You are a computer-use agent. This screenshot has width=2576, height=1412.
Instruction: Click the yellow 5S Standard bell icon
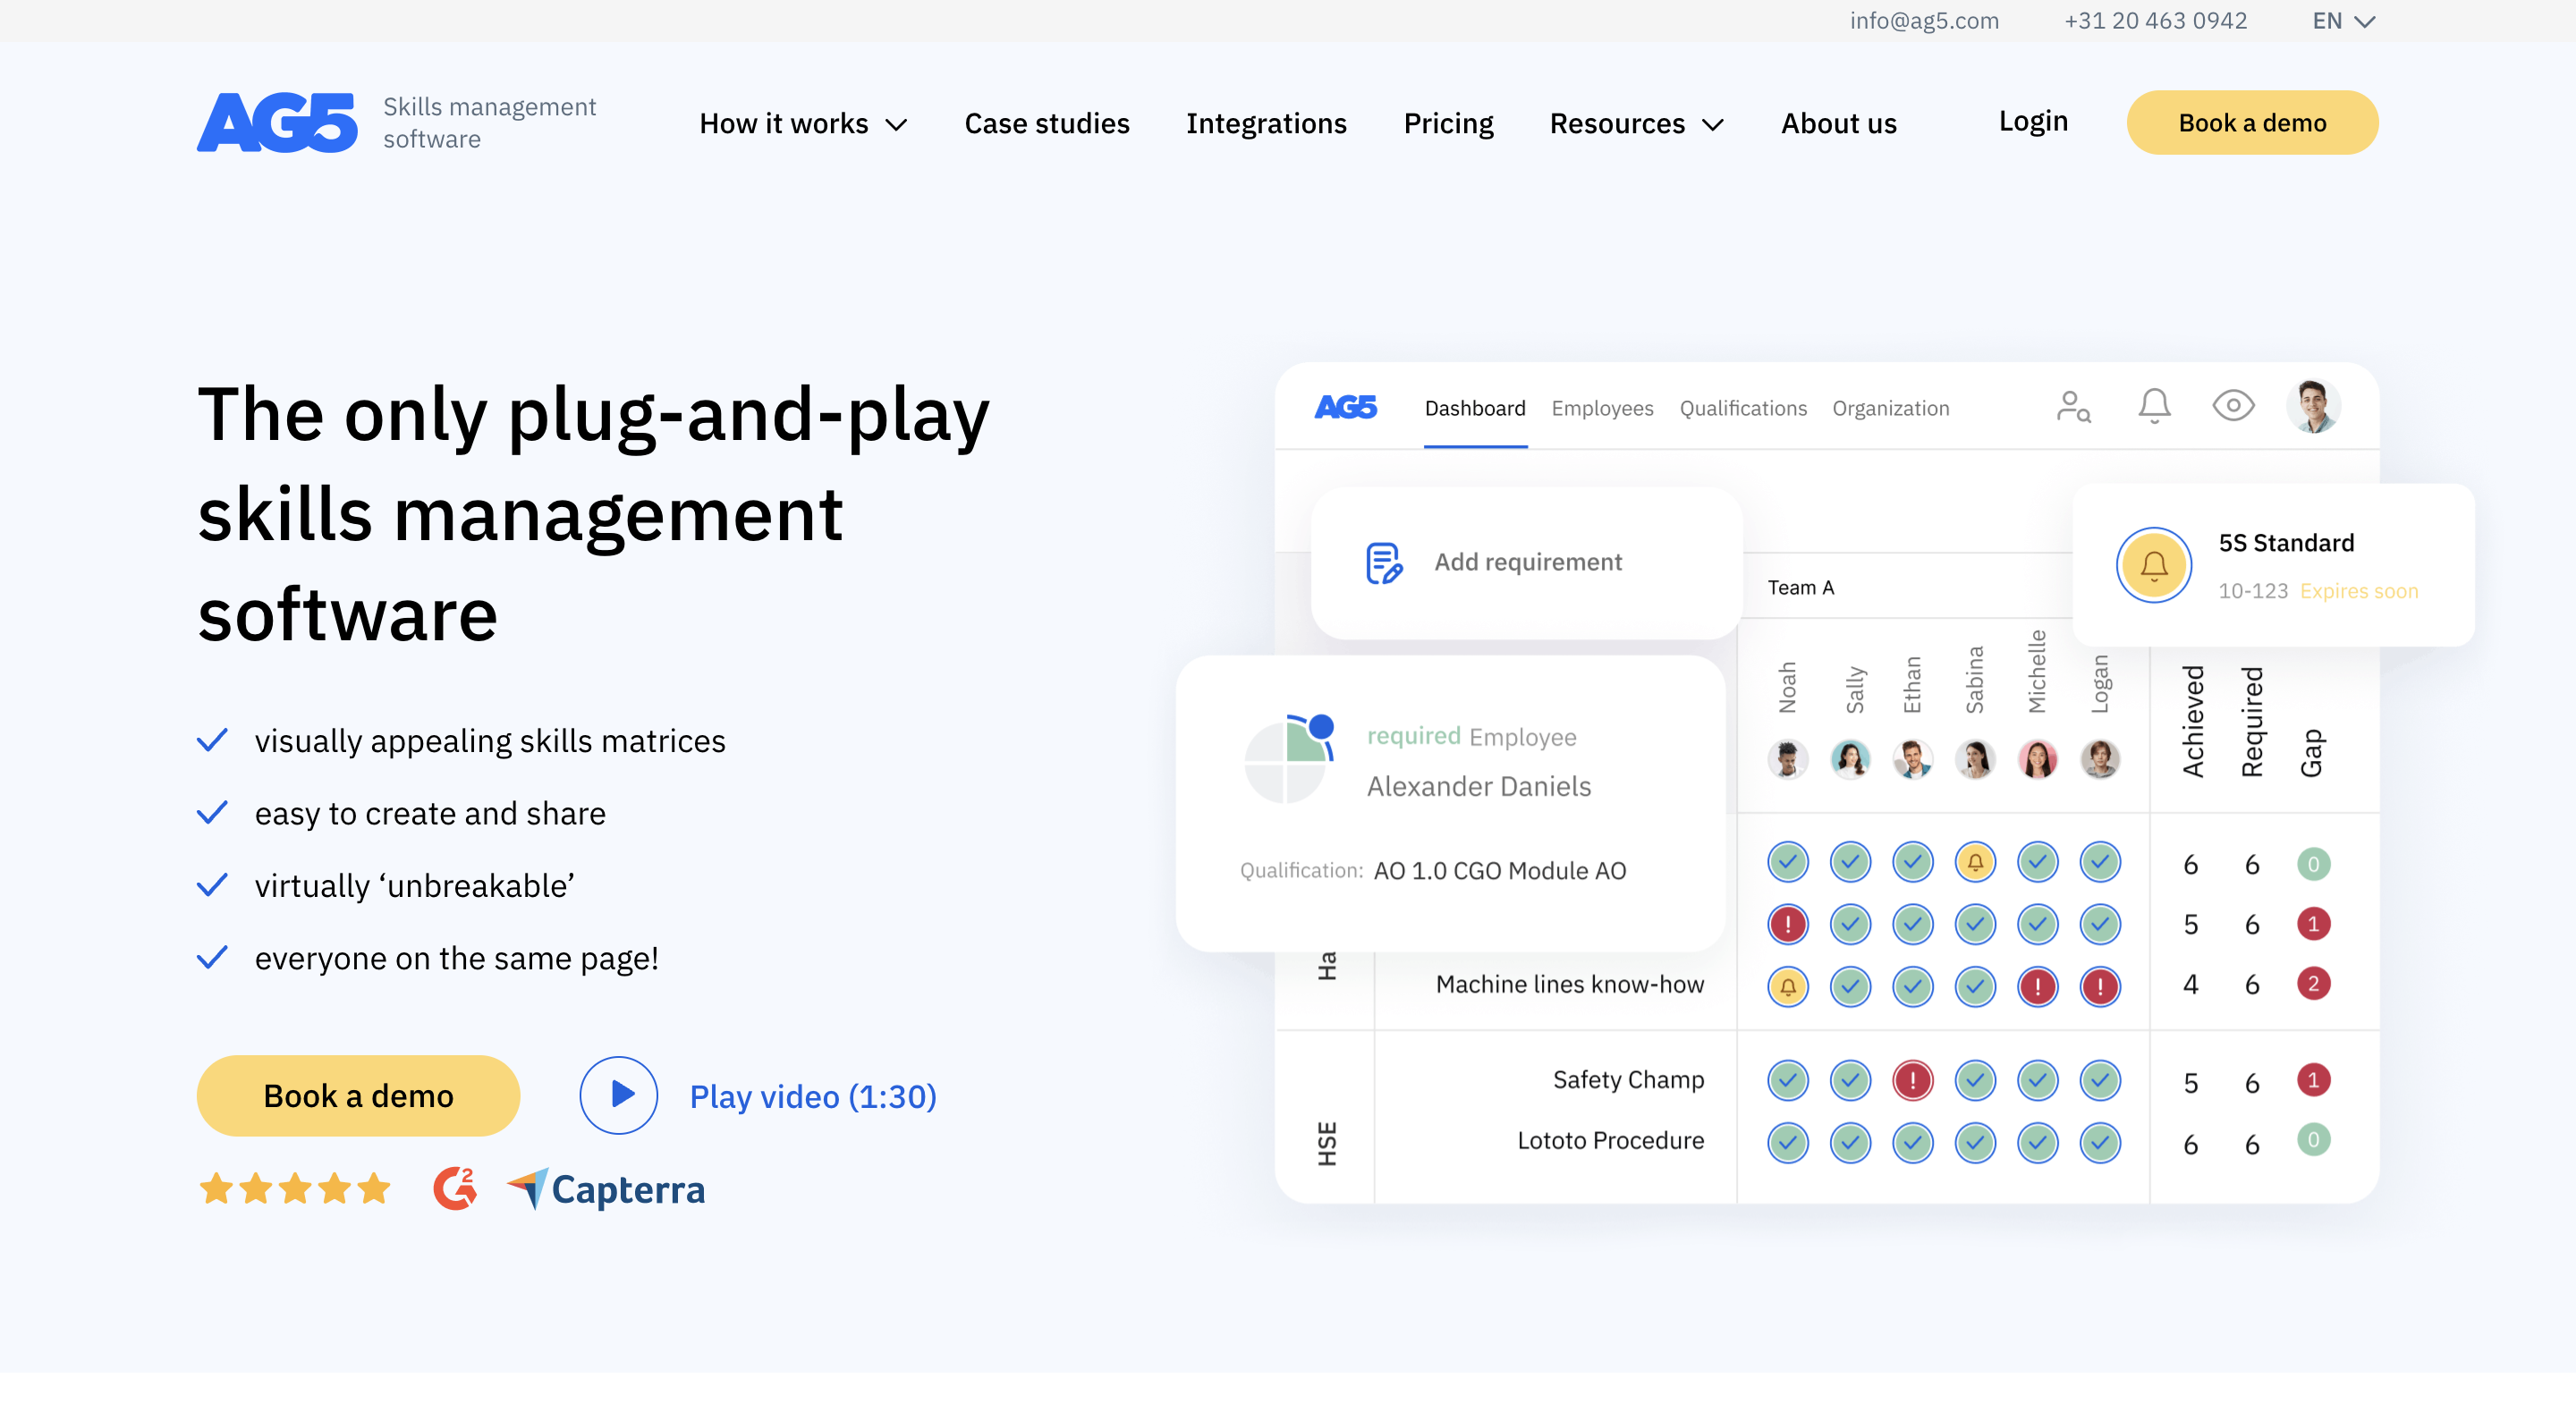(x=2153, y=565)
